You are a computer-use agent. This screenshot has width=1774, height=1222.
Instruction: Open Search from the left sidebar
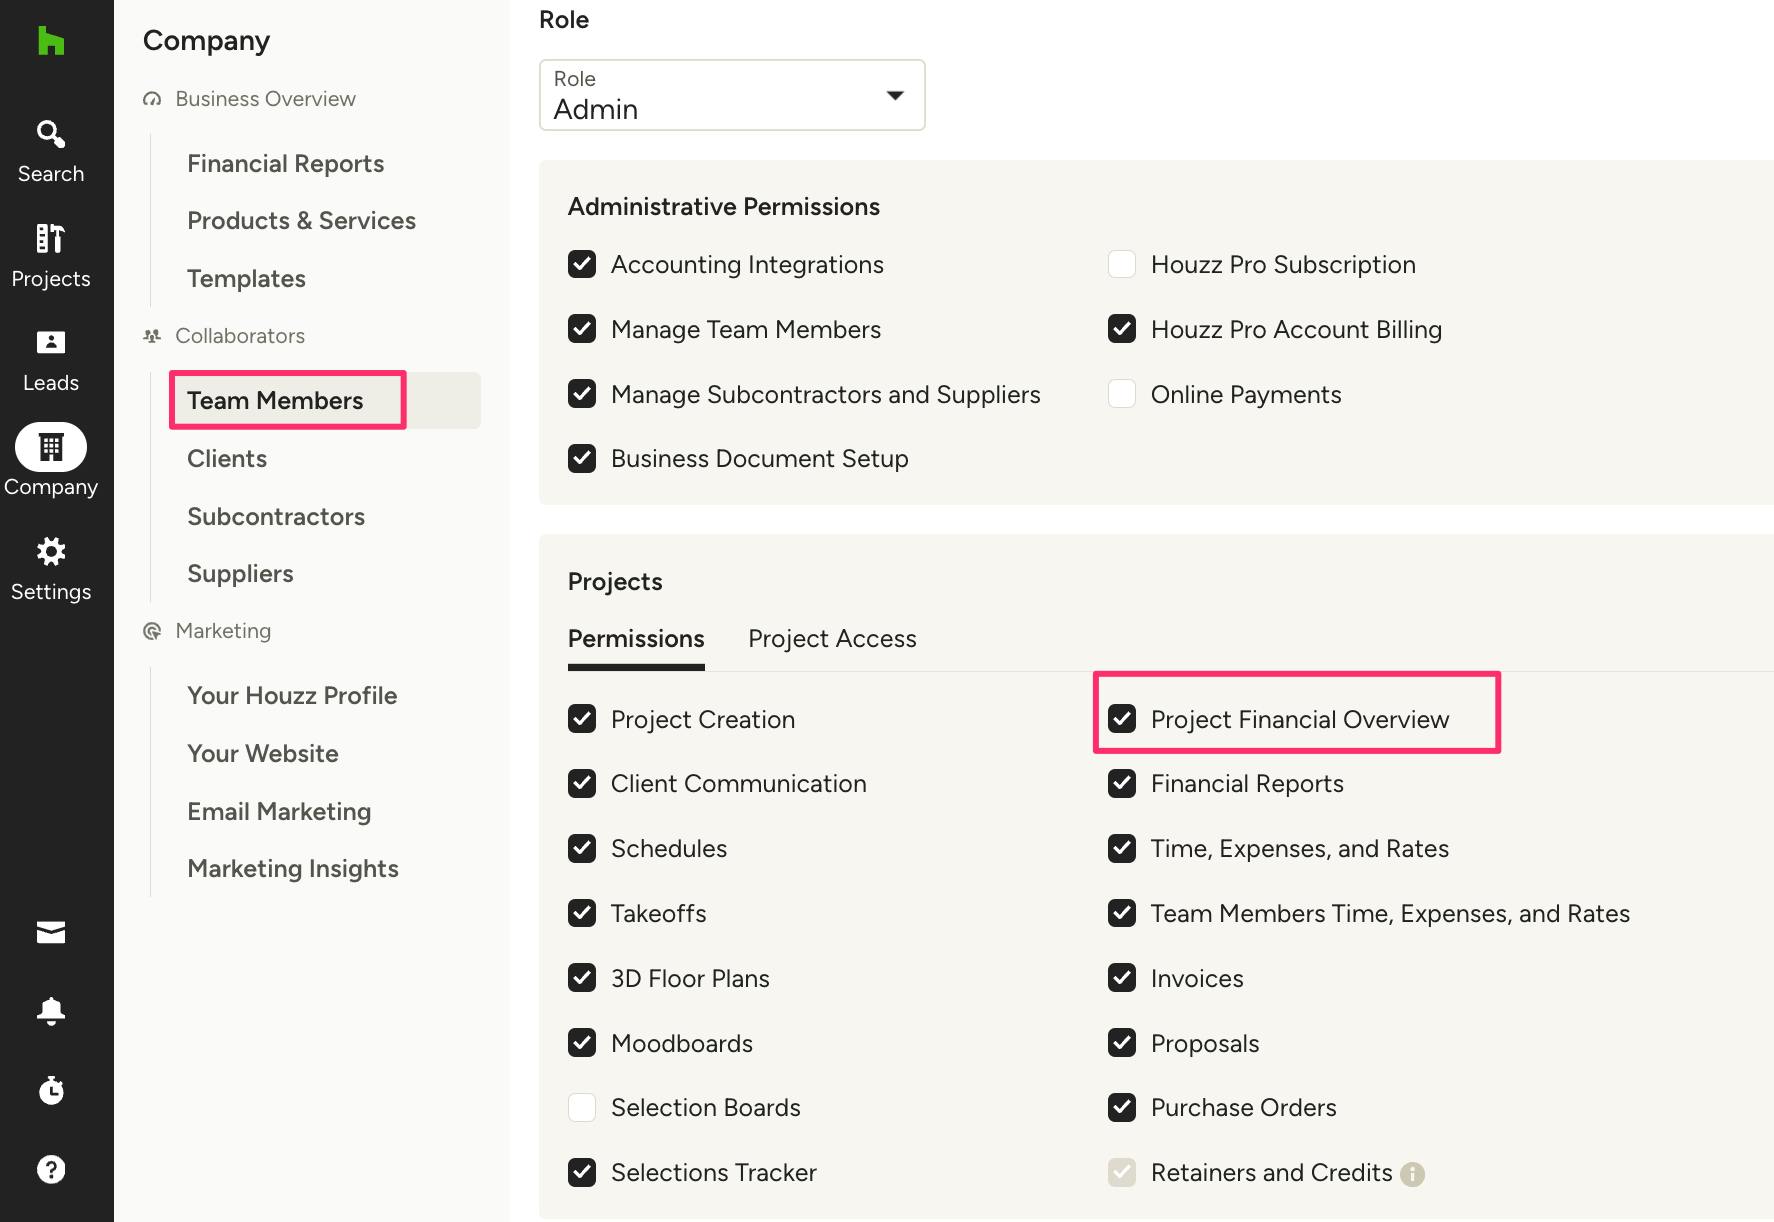[51, 152]
